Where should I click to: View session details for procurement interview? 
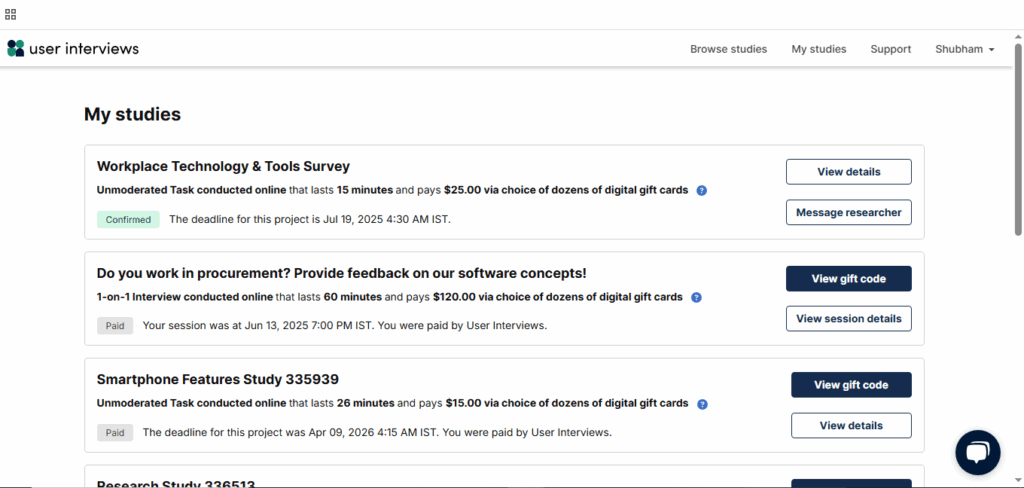[848, 319]
